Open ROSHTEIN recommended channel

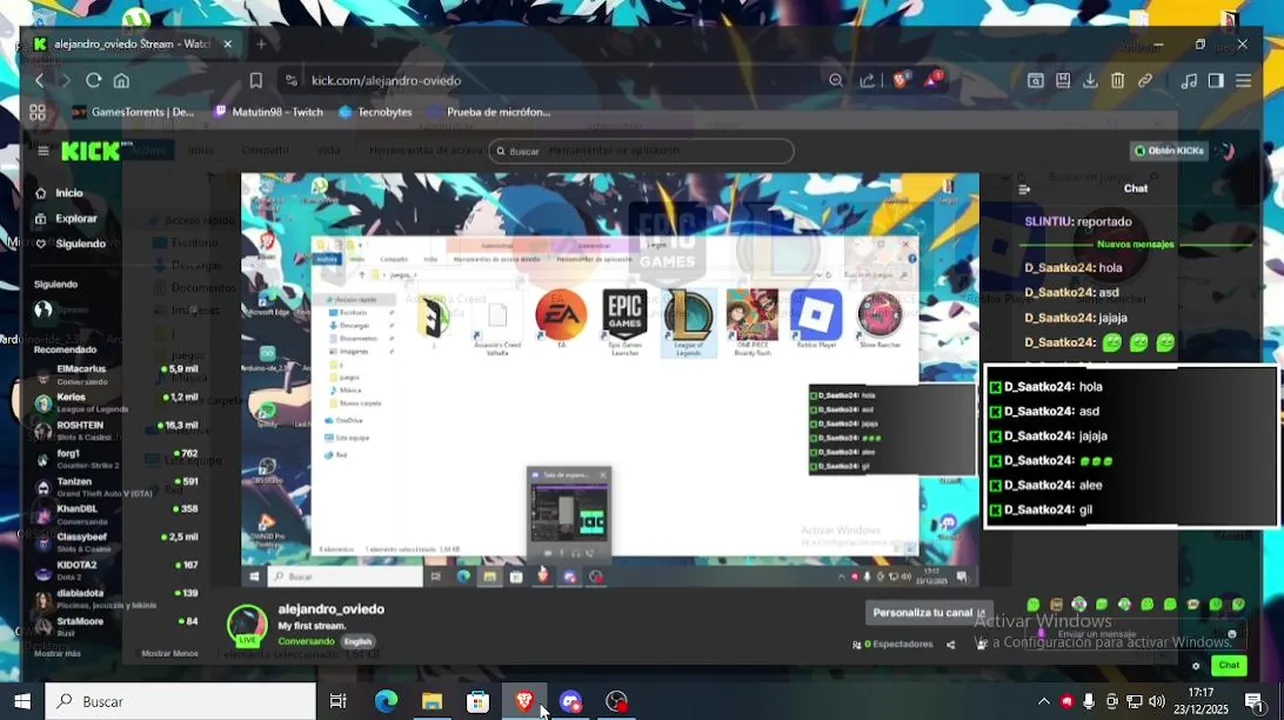click(116, 430)
